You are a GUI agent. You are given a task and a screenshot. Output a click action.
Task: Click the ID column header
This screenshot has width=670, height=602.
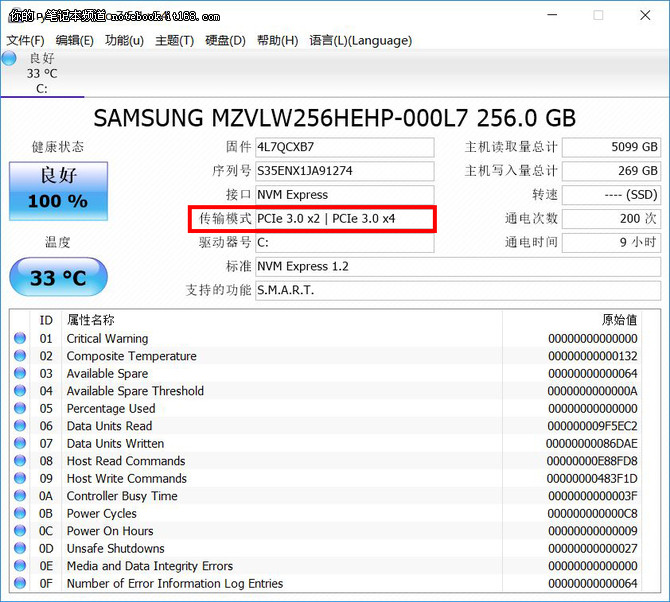click(x=46, y=320)
